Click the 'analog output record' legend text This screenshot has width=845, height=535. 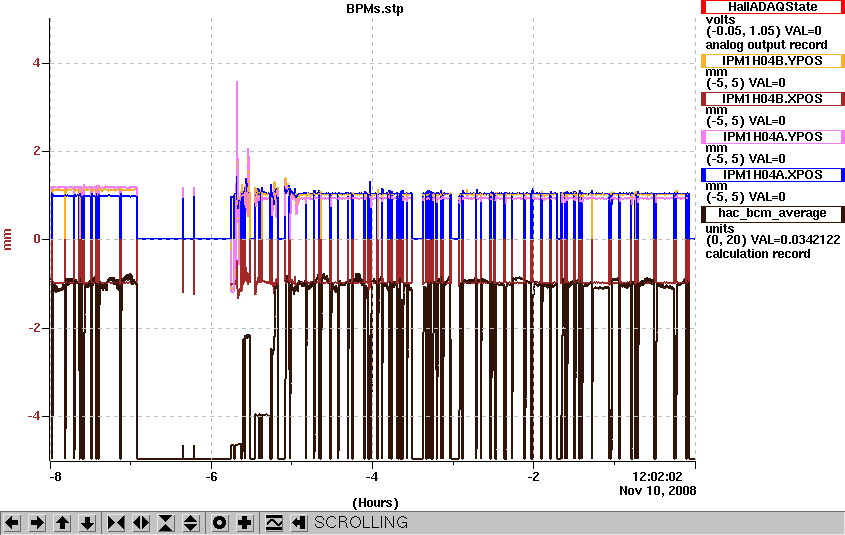pyautogui.click(x=766, y=45)
